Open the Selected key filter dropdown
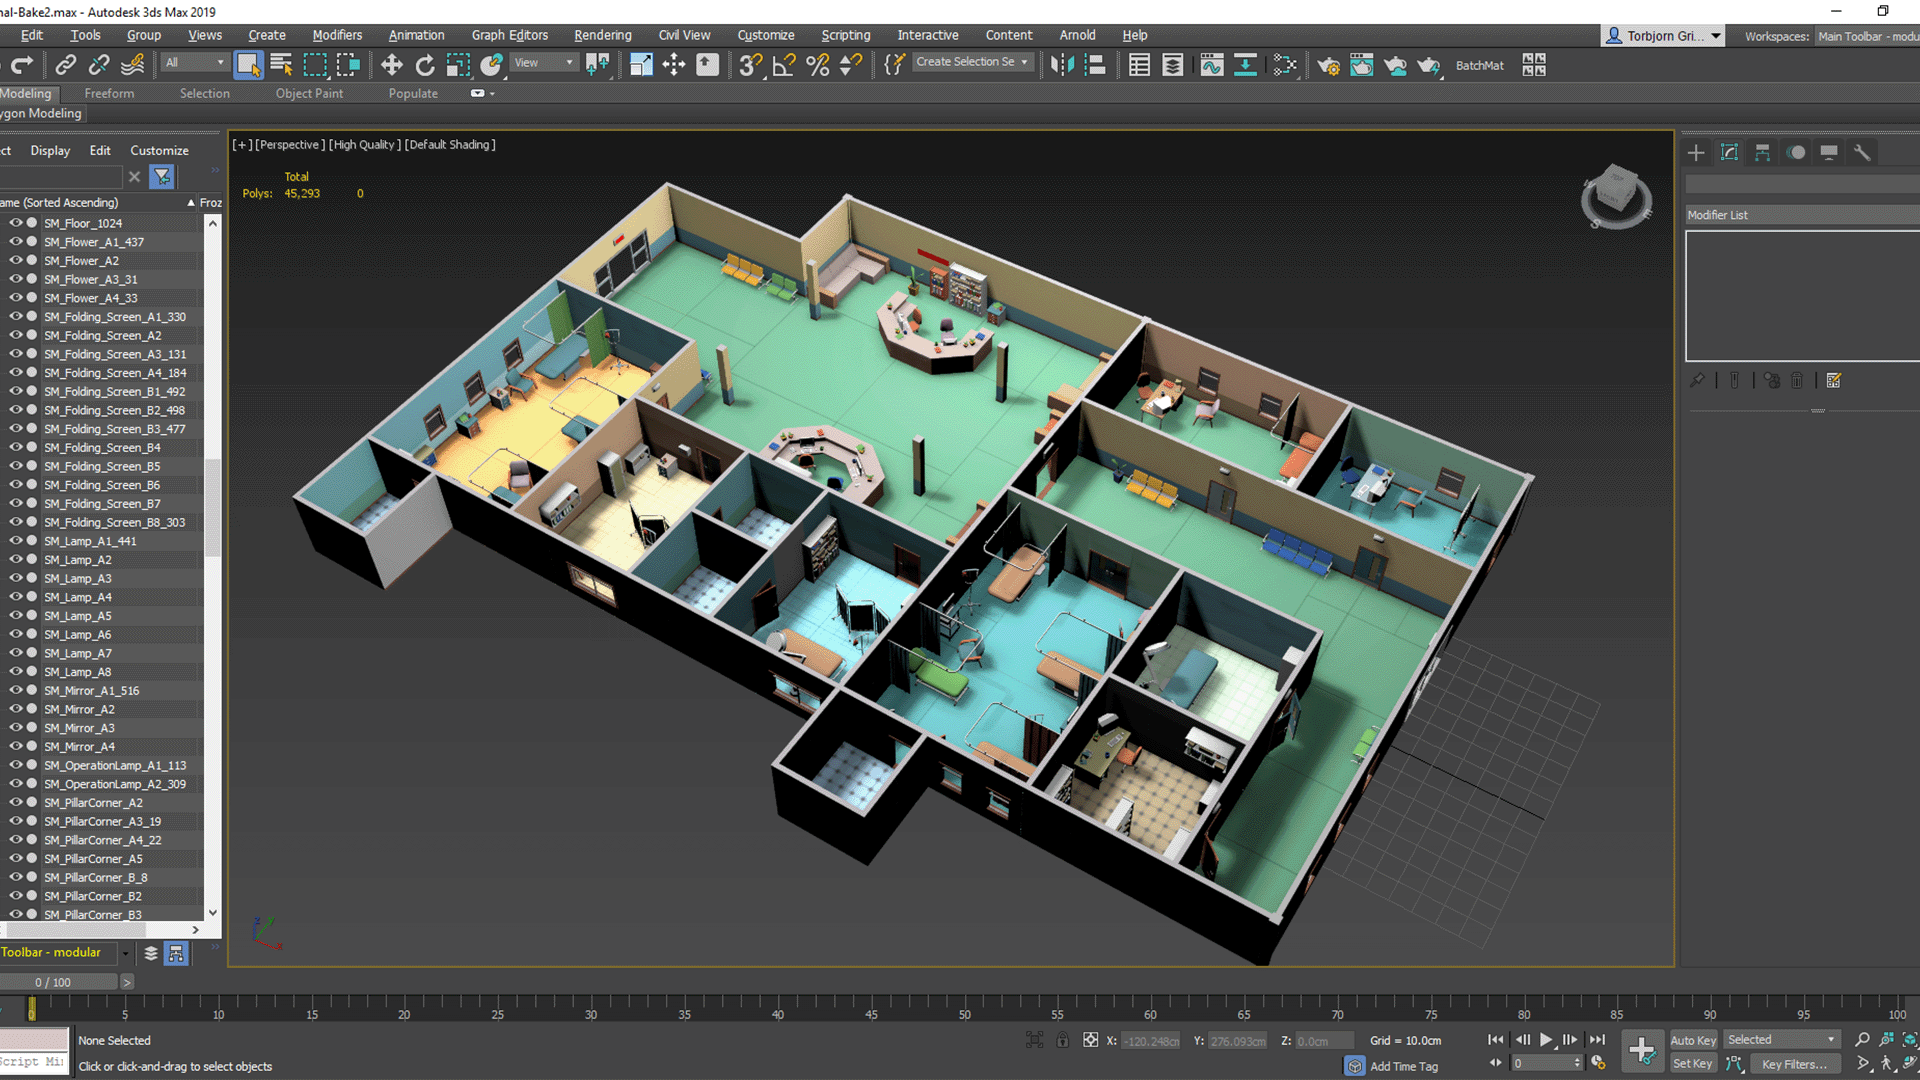1920x1080 pixels. (x=1782, y=1040)
